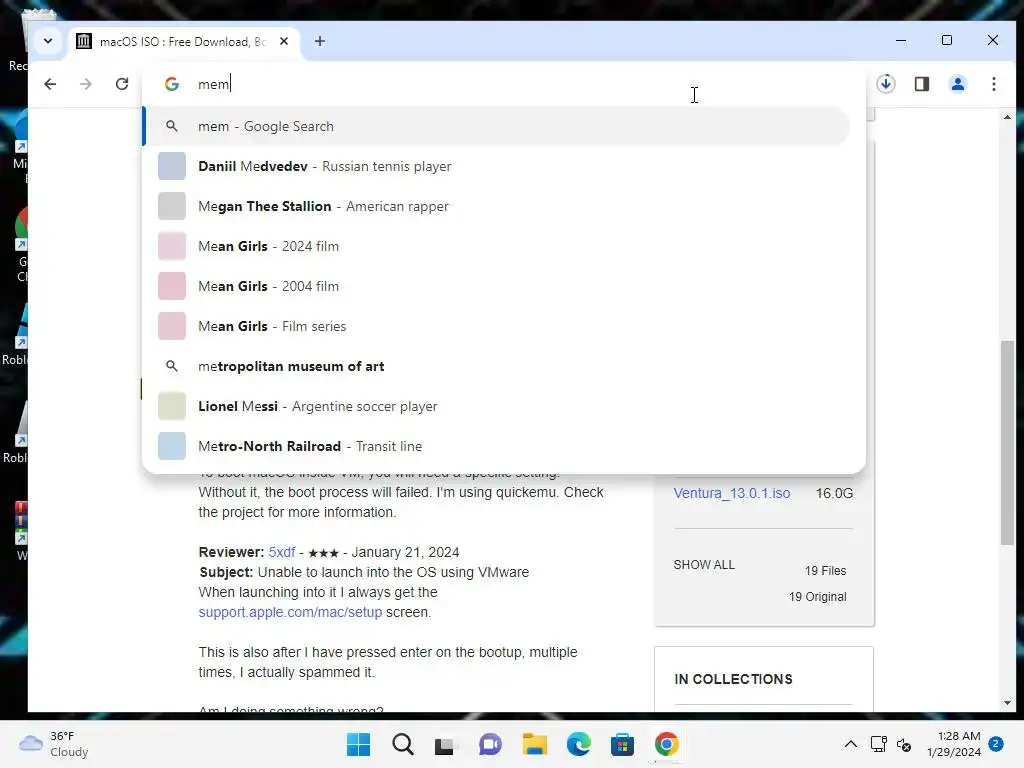Click the scrollbar down arrow
1024x768 pixels.
coord(1007,703)
